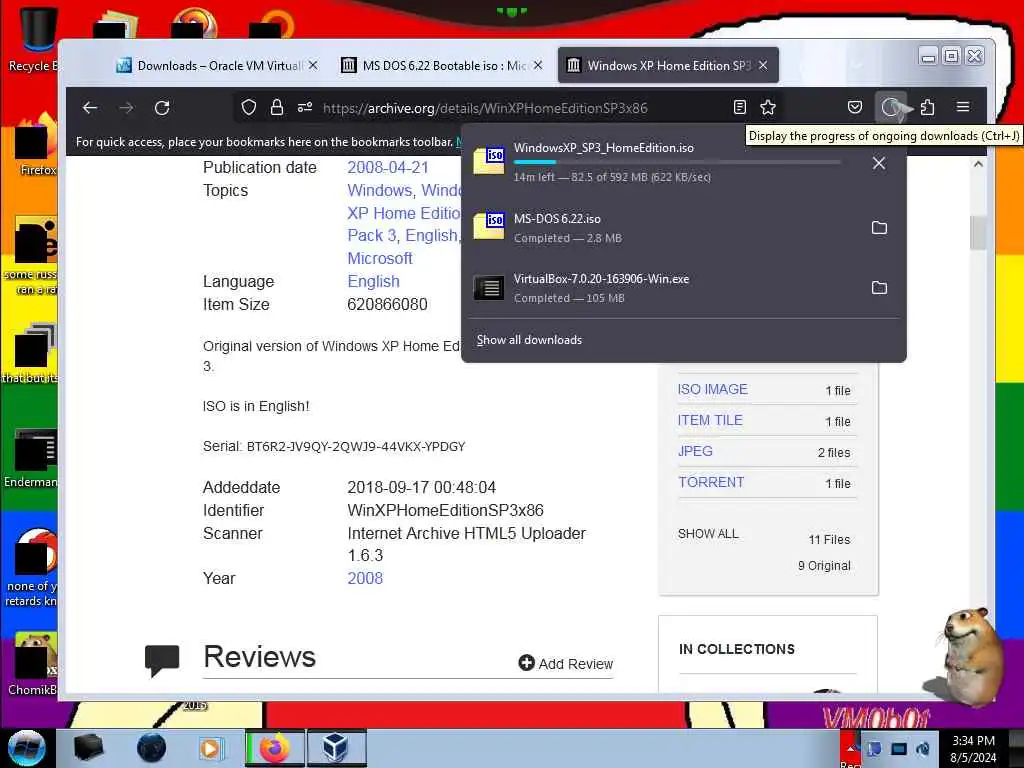The height and width of the screenshot is (768, 1024).
Task: Select the identifier WinXPHomeEditionSP3x86 text
Action: point(445,511)
